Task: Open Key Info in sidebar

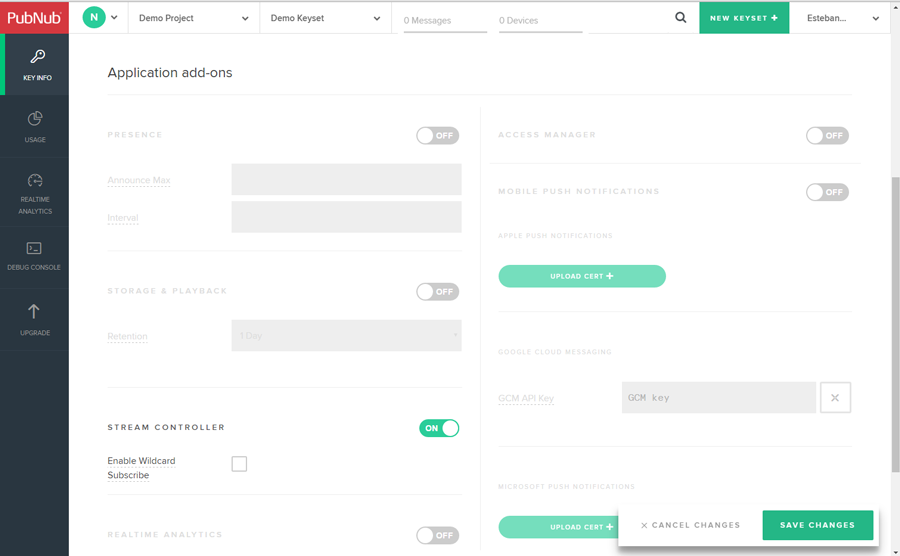Action: coord(37,64)
